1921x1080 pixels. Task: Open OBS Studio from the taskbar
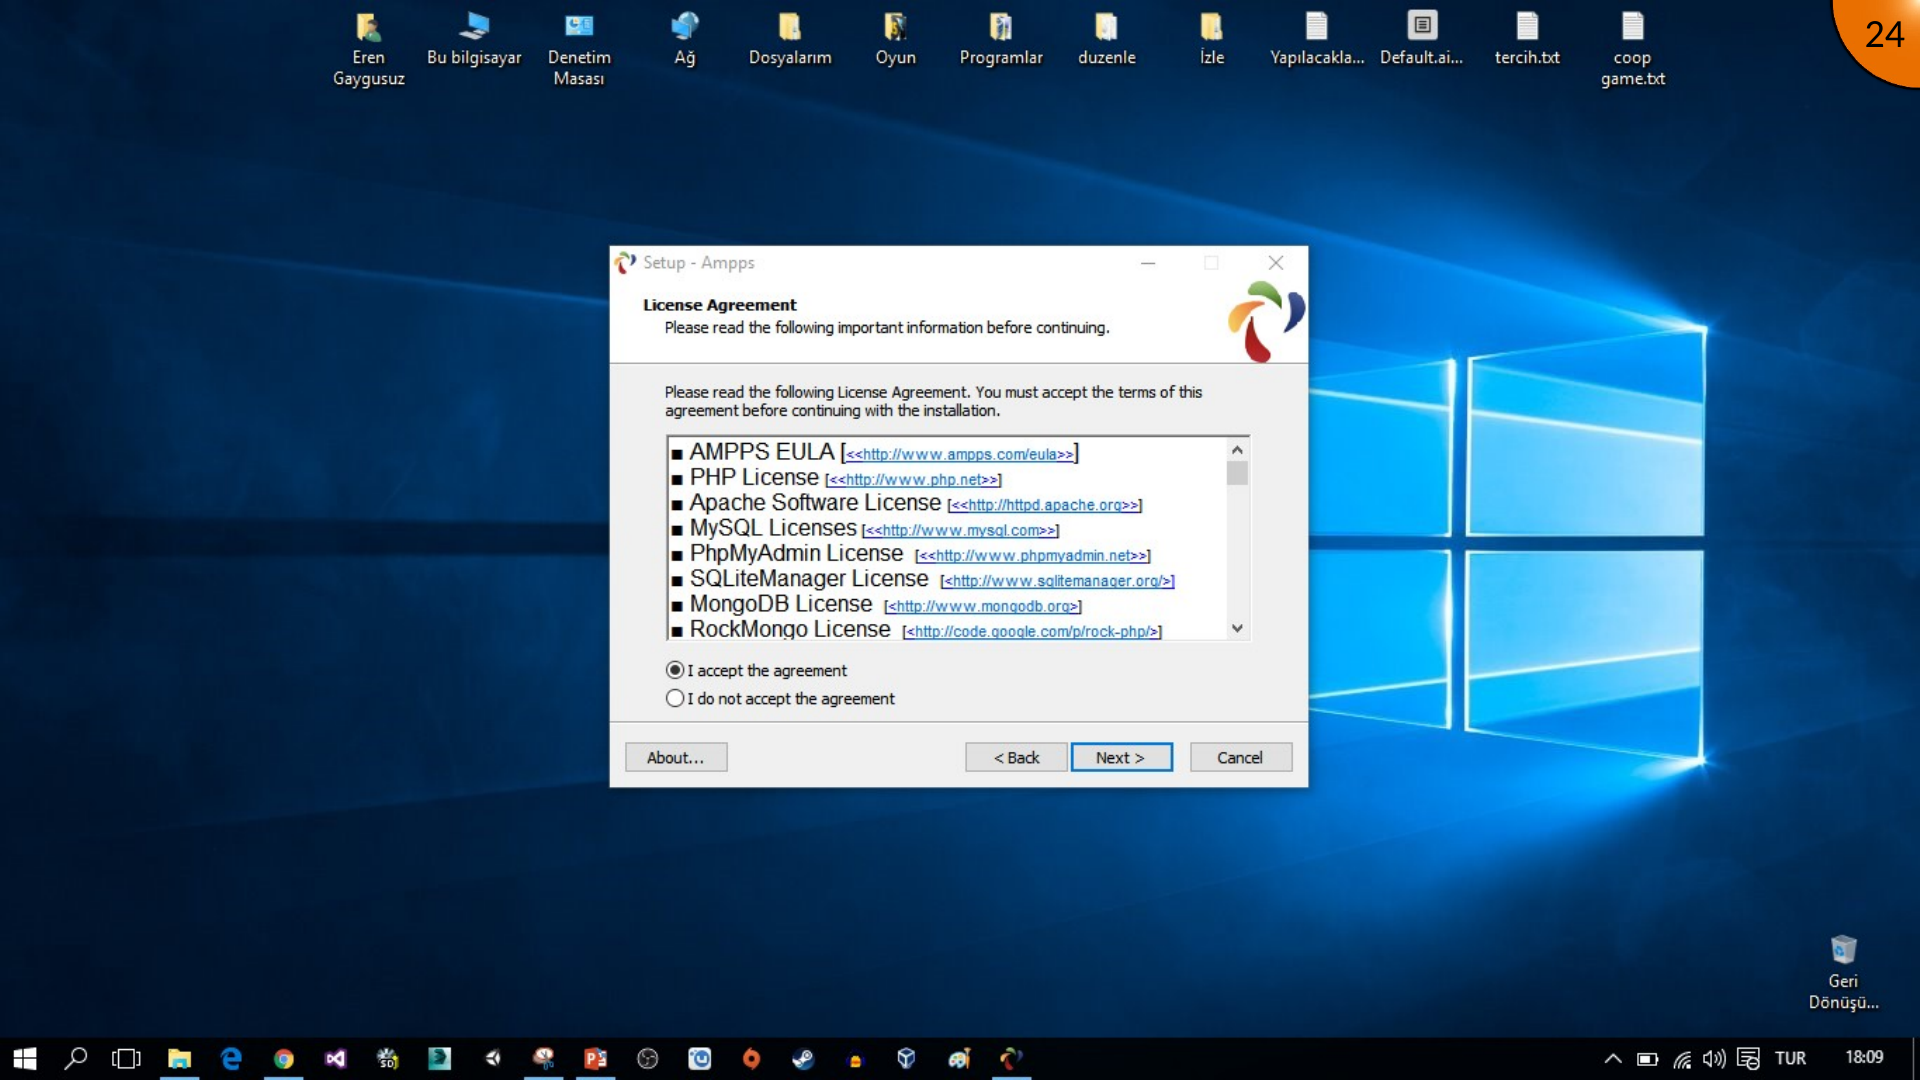[x=648, y=1058]
